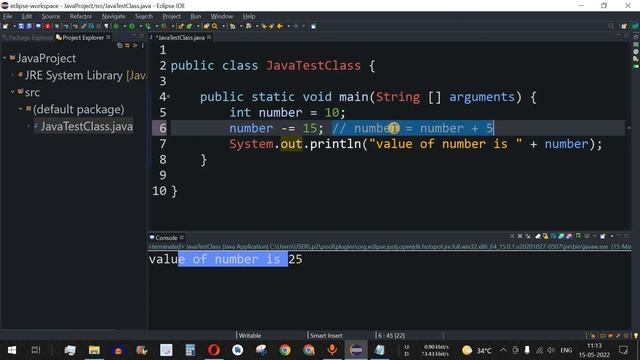This screenshot has height=360, width=640.
Task: Open the Edit menu
Action: point(27,16)
